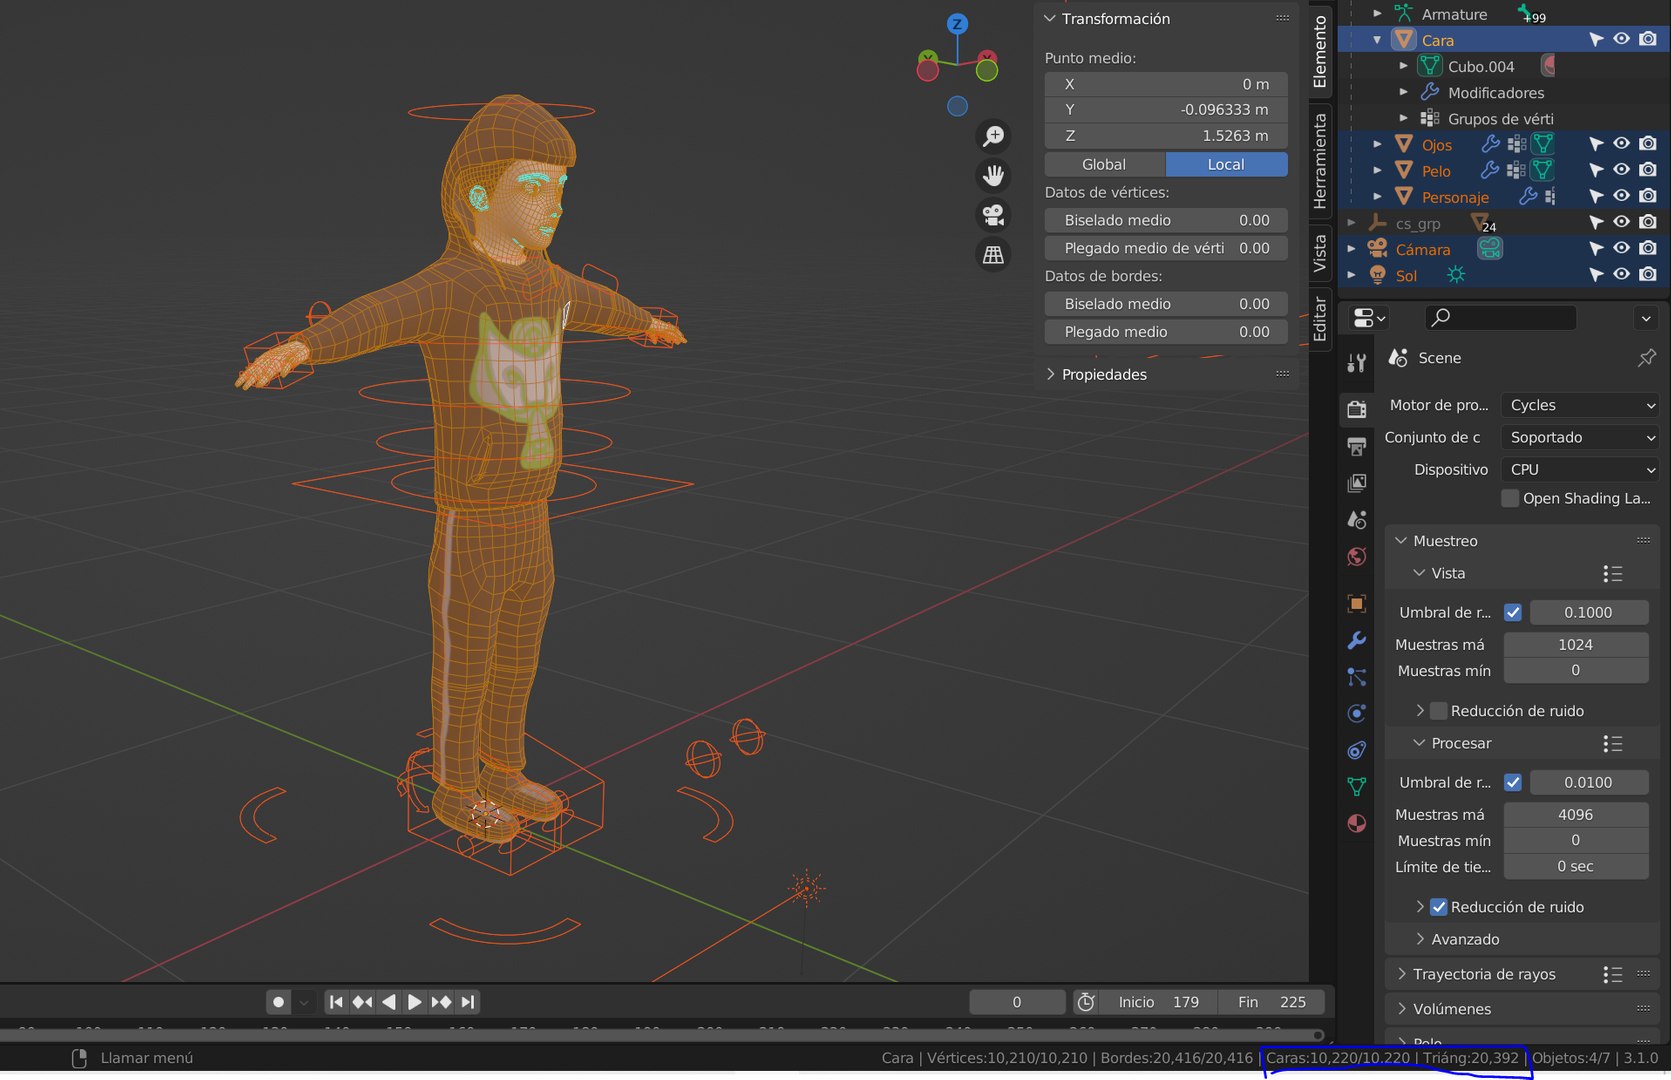This screenshot has width=1671, height=1080.
Task: Open the Dispositivo CPU dropdown
Action: (1580, 469)
